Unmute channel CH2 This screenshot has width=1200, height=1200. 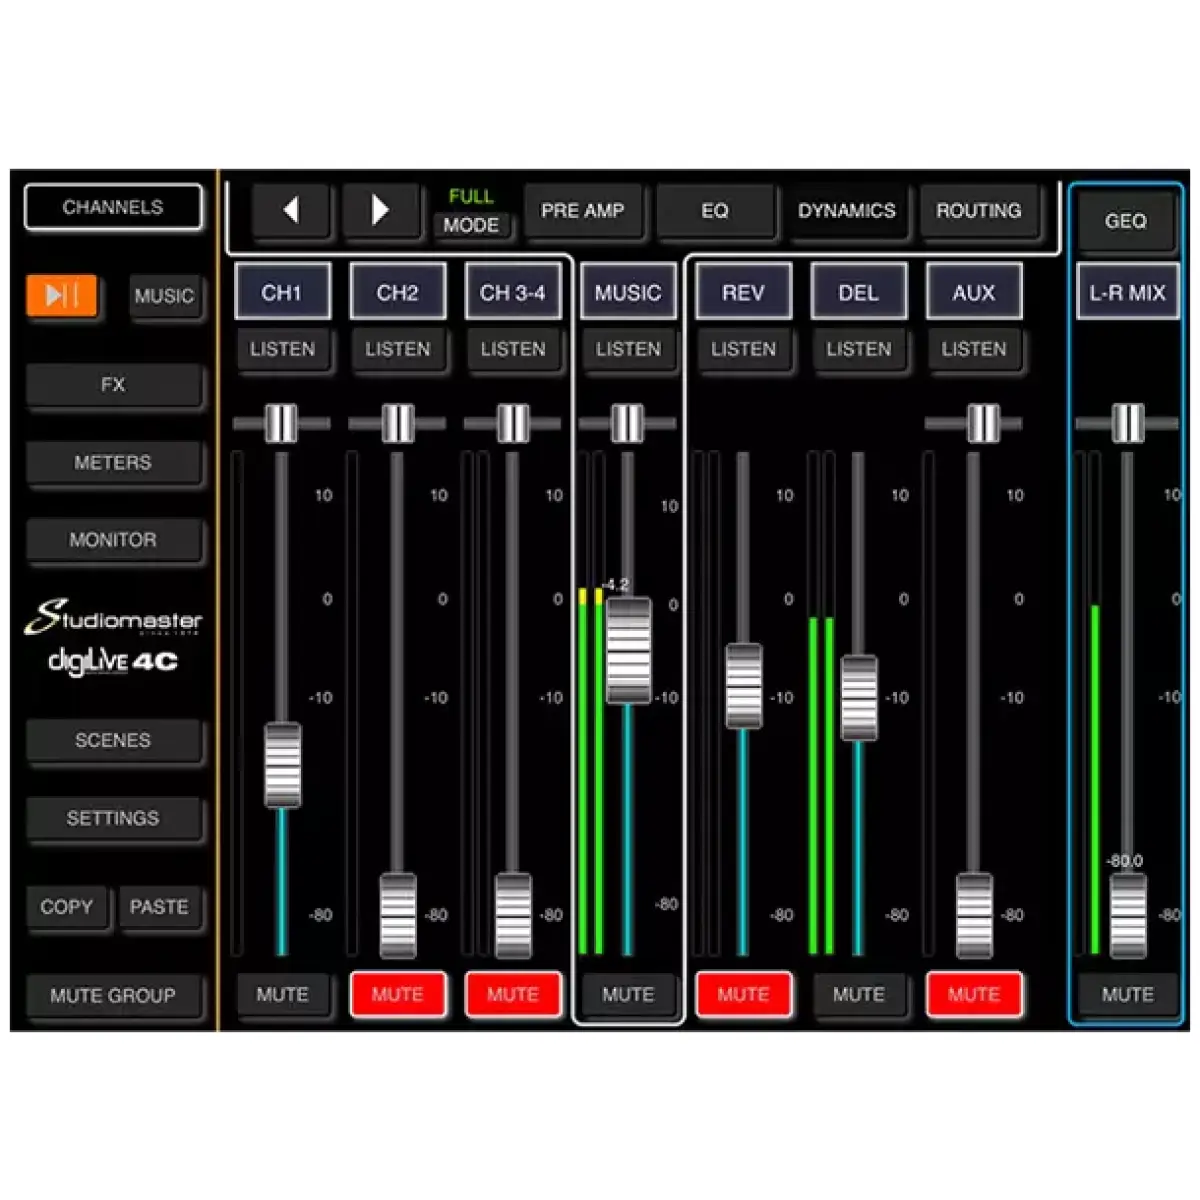click(x=398, y=994)
